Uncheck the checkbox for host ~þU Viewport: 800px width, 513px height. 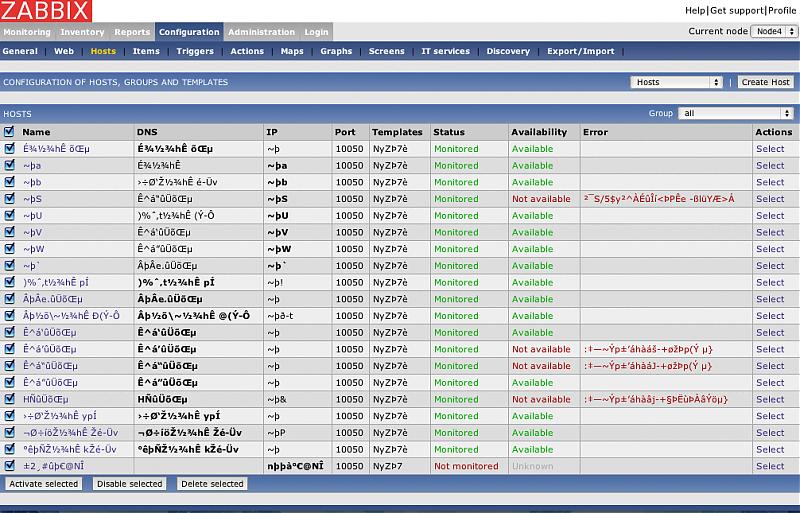(9, 215)
